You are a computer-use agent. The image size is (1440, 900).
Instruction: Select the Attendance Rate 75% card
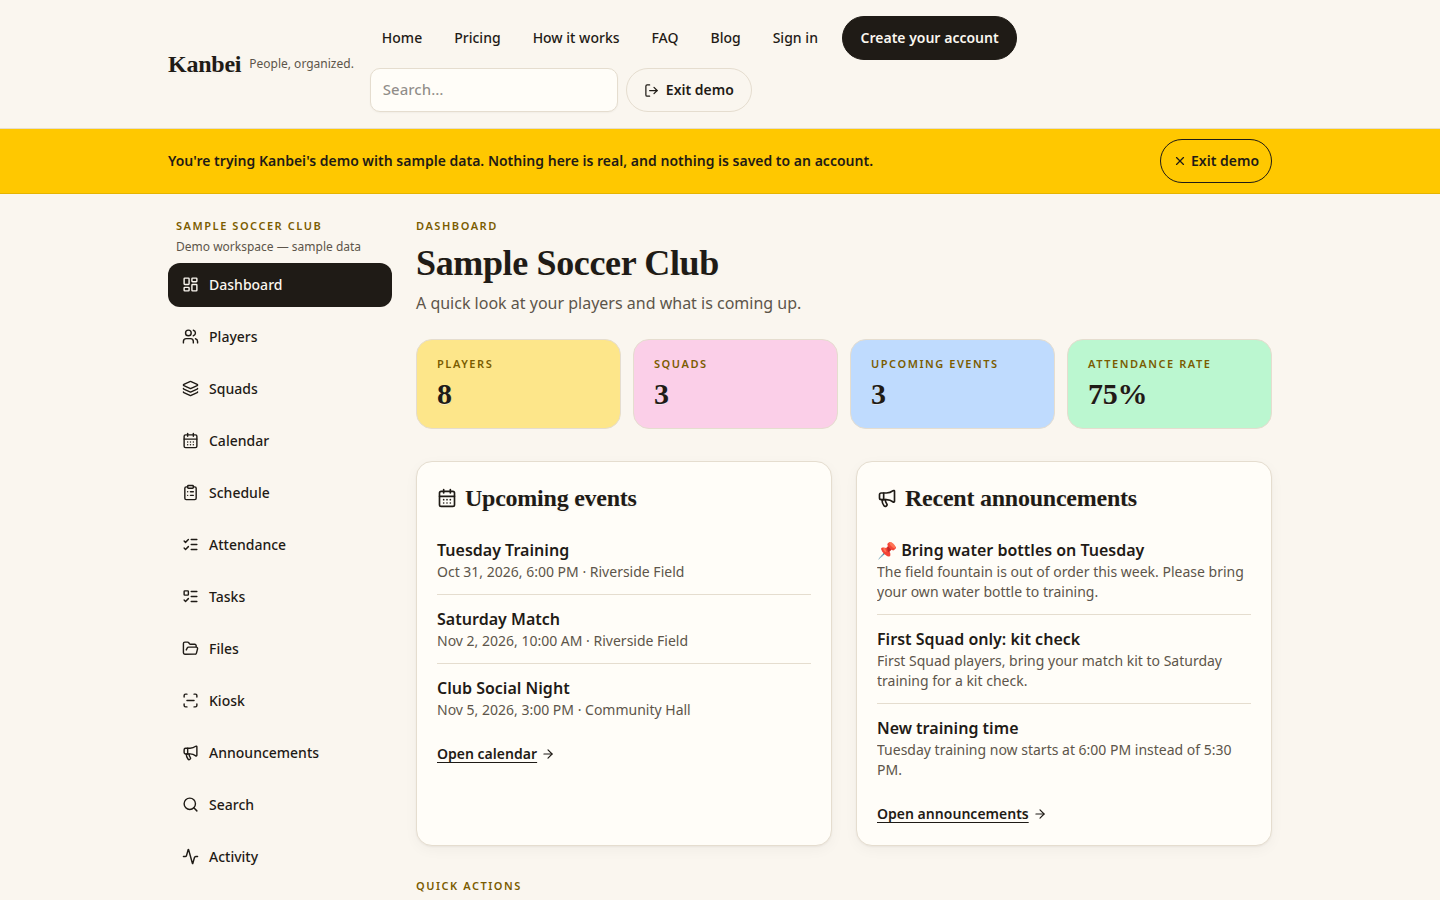click(1169, 384)
